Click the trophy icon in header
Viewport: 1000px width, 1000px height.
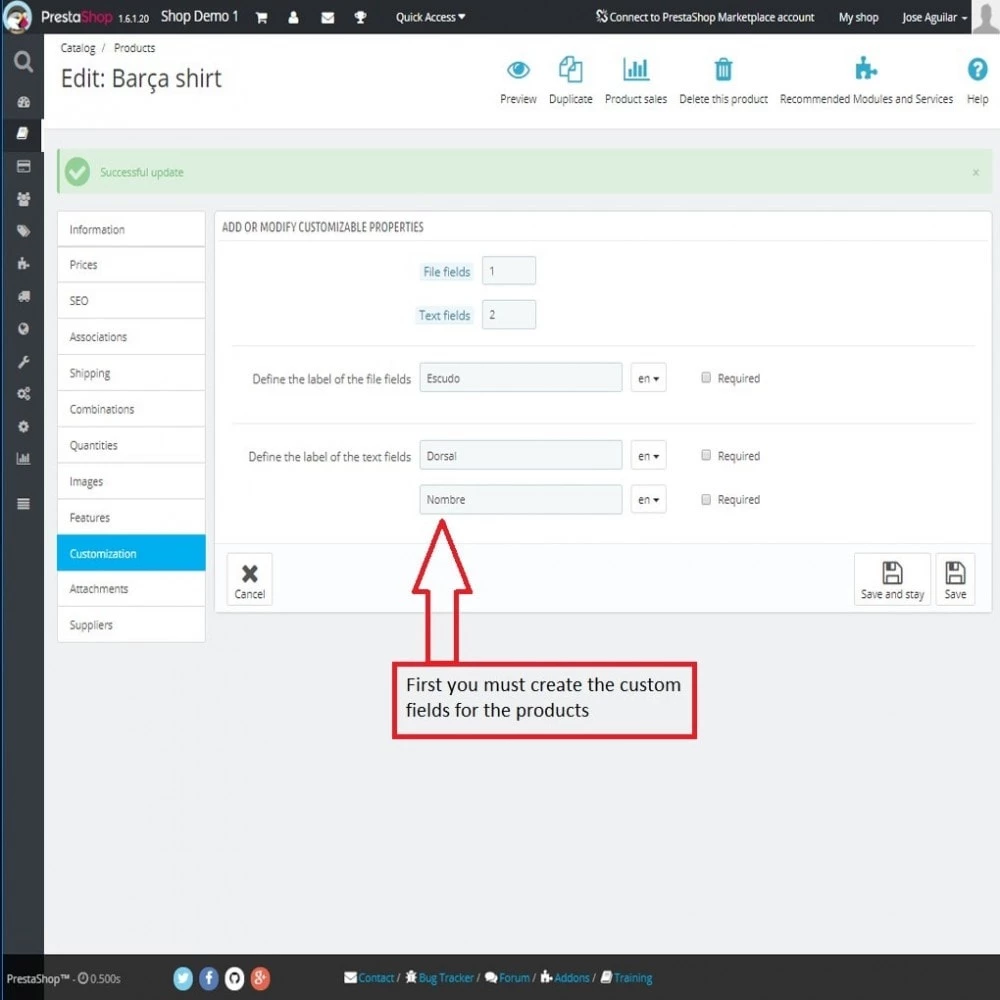click(x=360, y=18)
